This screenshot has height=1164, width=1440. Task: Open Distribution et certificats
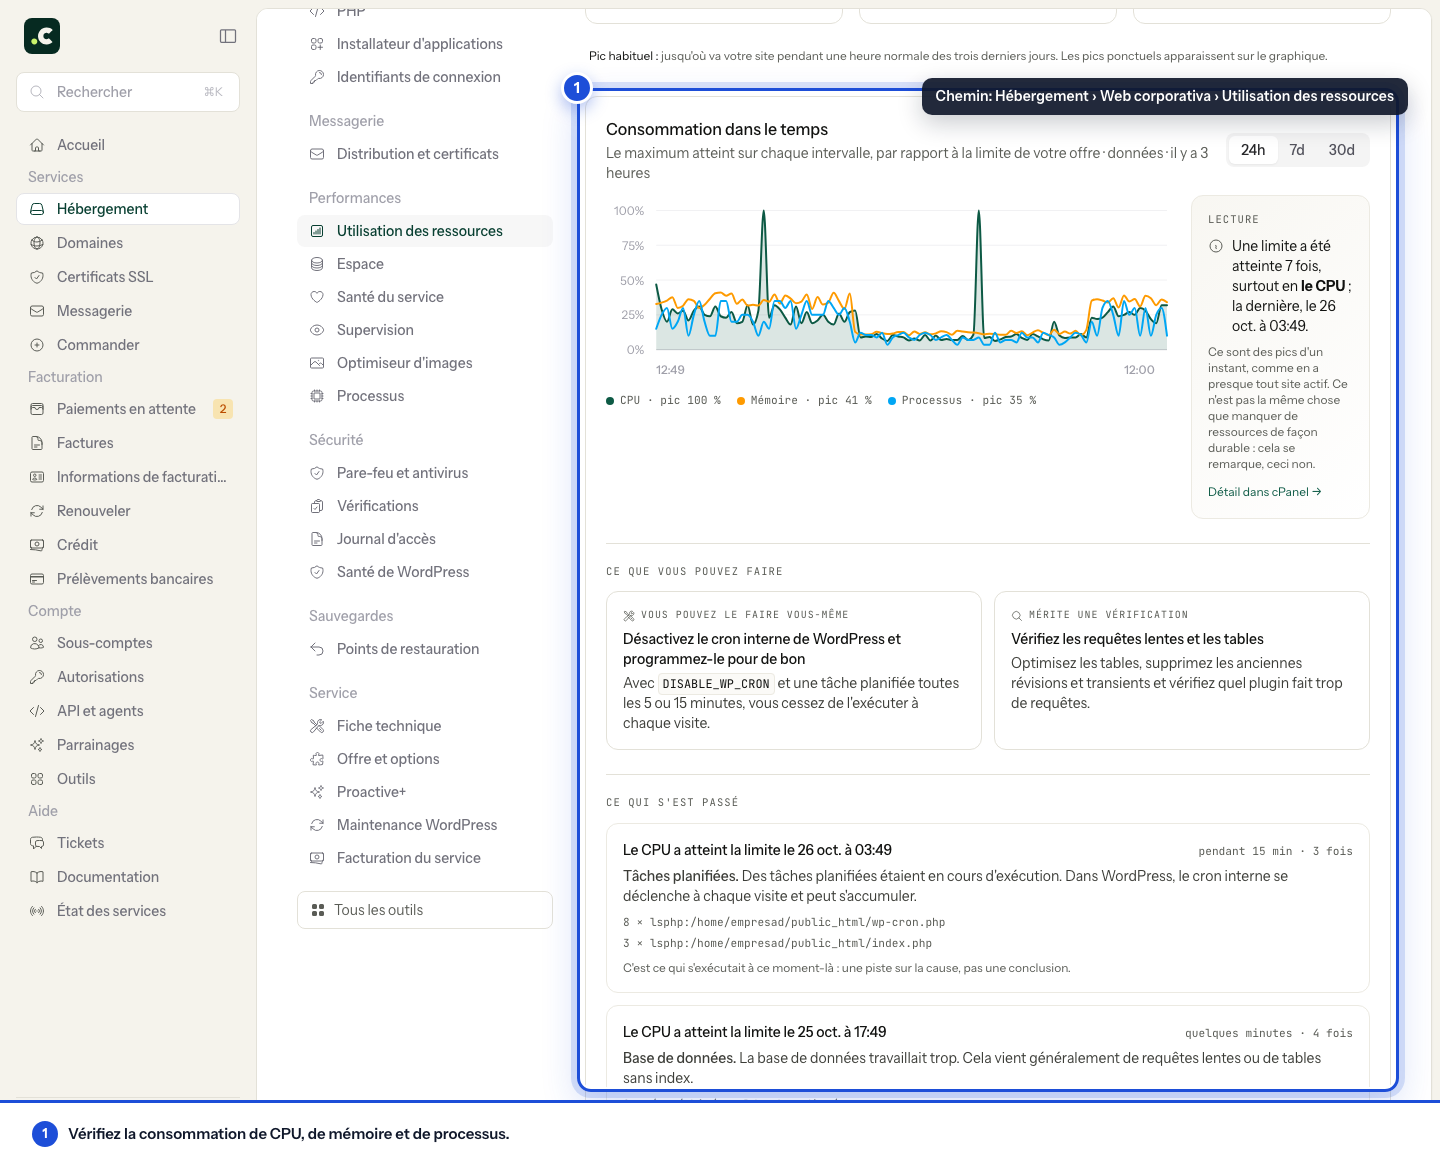click(425, 154)
